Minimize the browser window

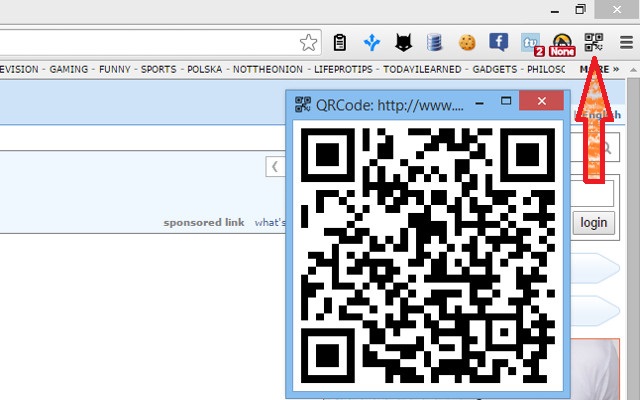554,11
